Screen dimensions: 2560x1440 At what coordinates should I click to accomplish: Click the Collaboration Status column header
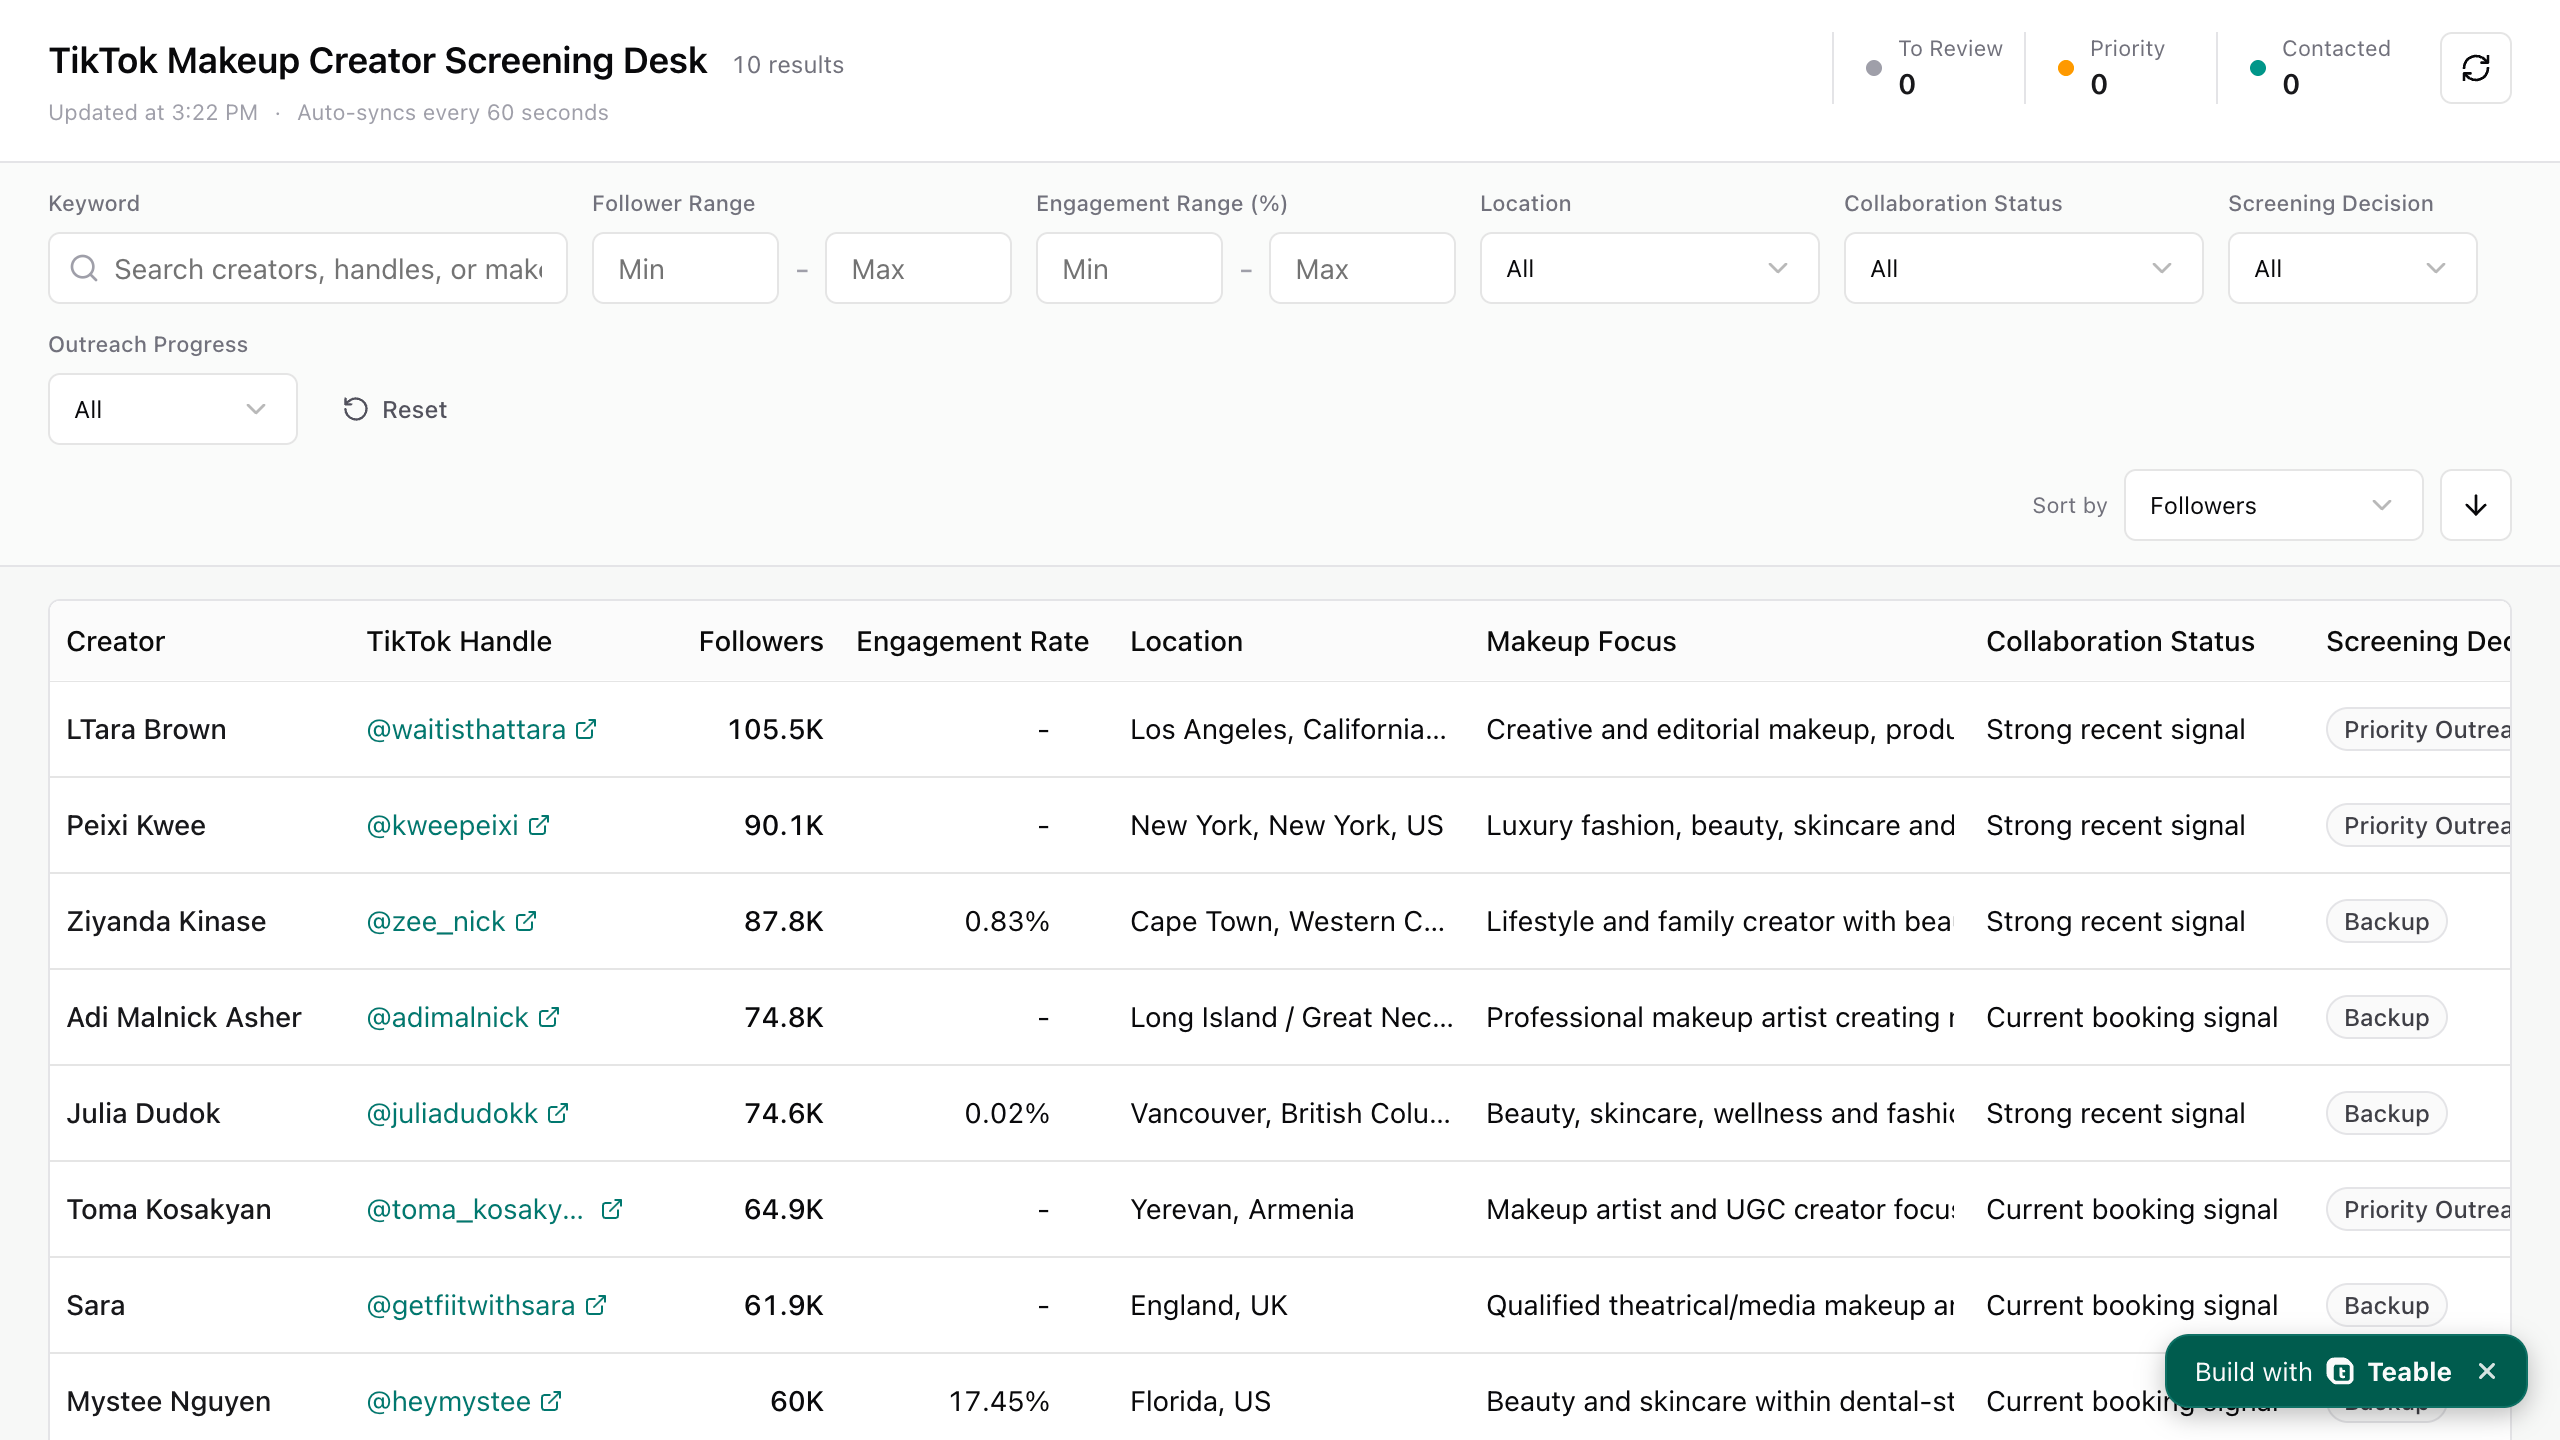[x=2120, y=641]
